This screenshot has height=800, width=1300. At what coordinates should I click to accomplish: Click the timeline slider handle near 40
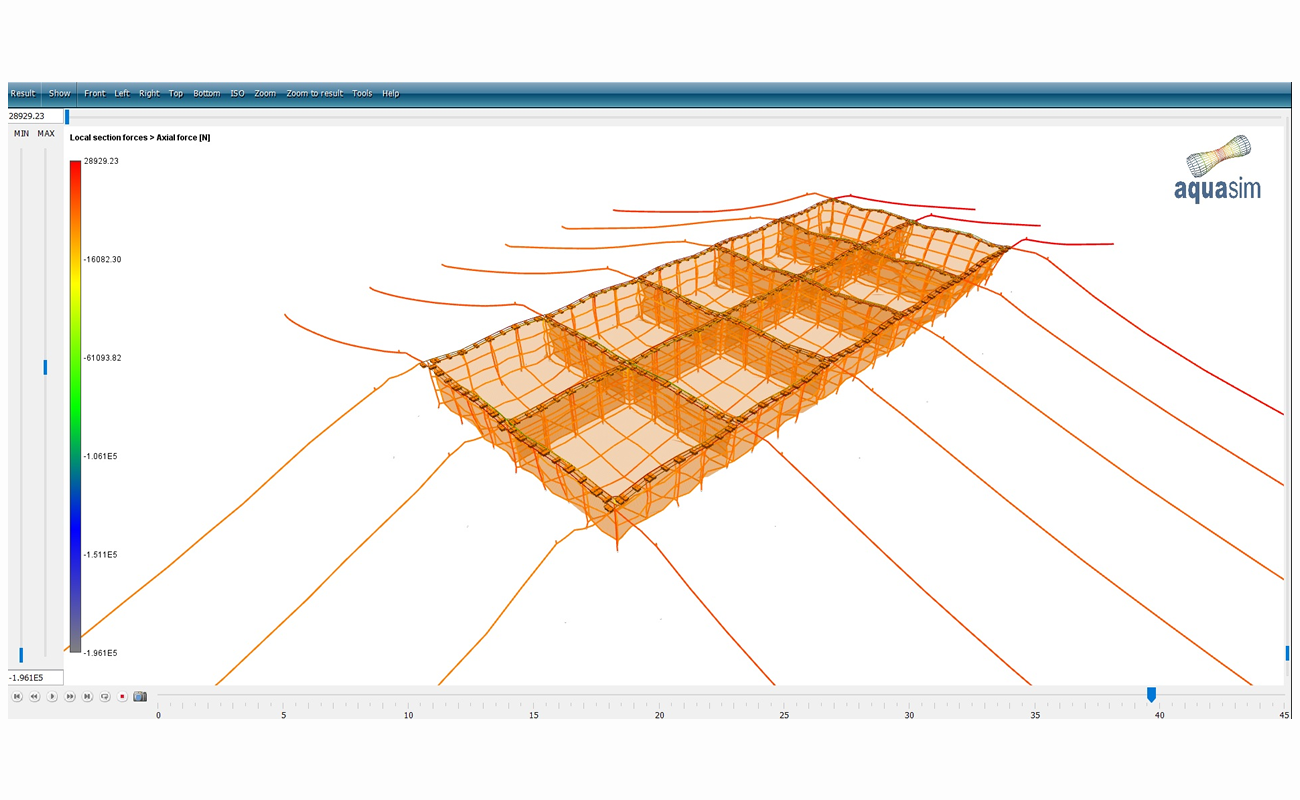coord(1151,694)
